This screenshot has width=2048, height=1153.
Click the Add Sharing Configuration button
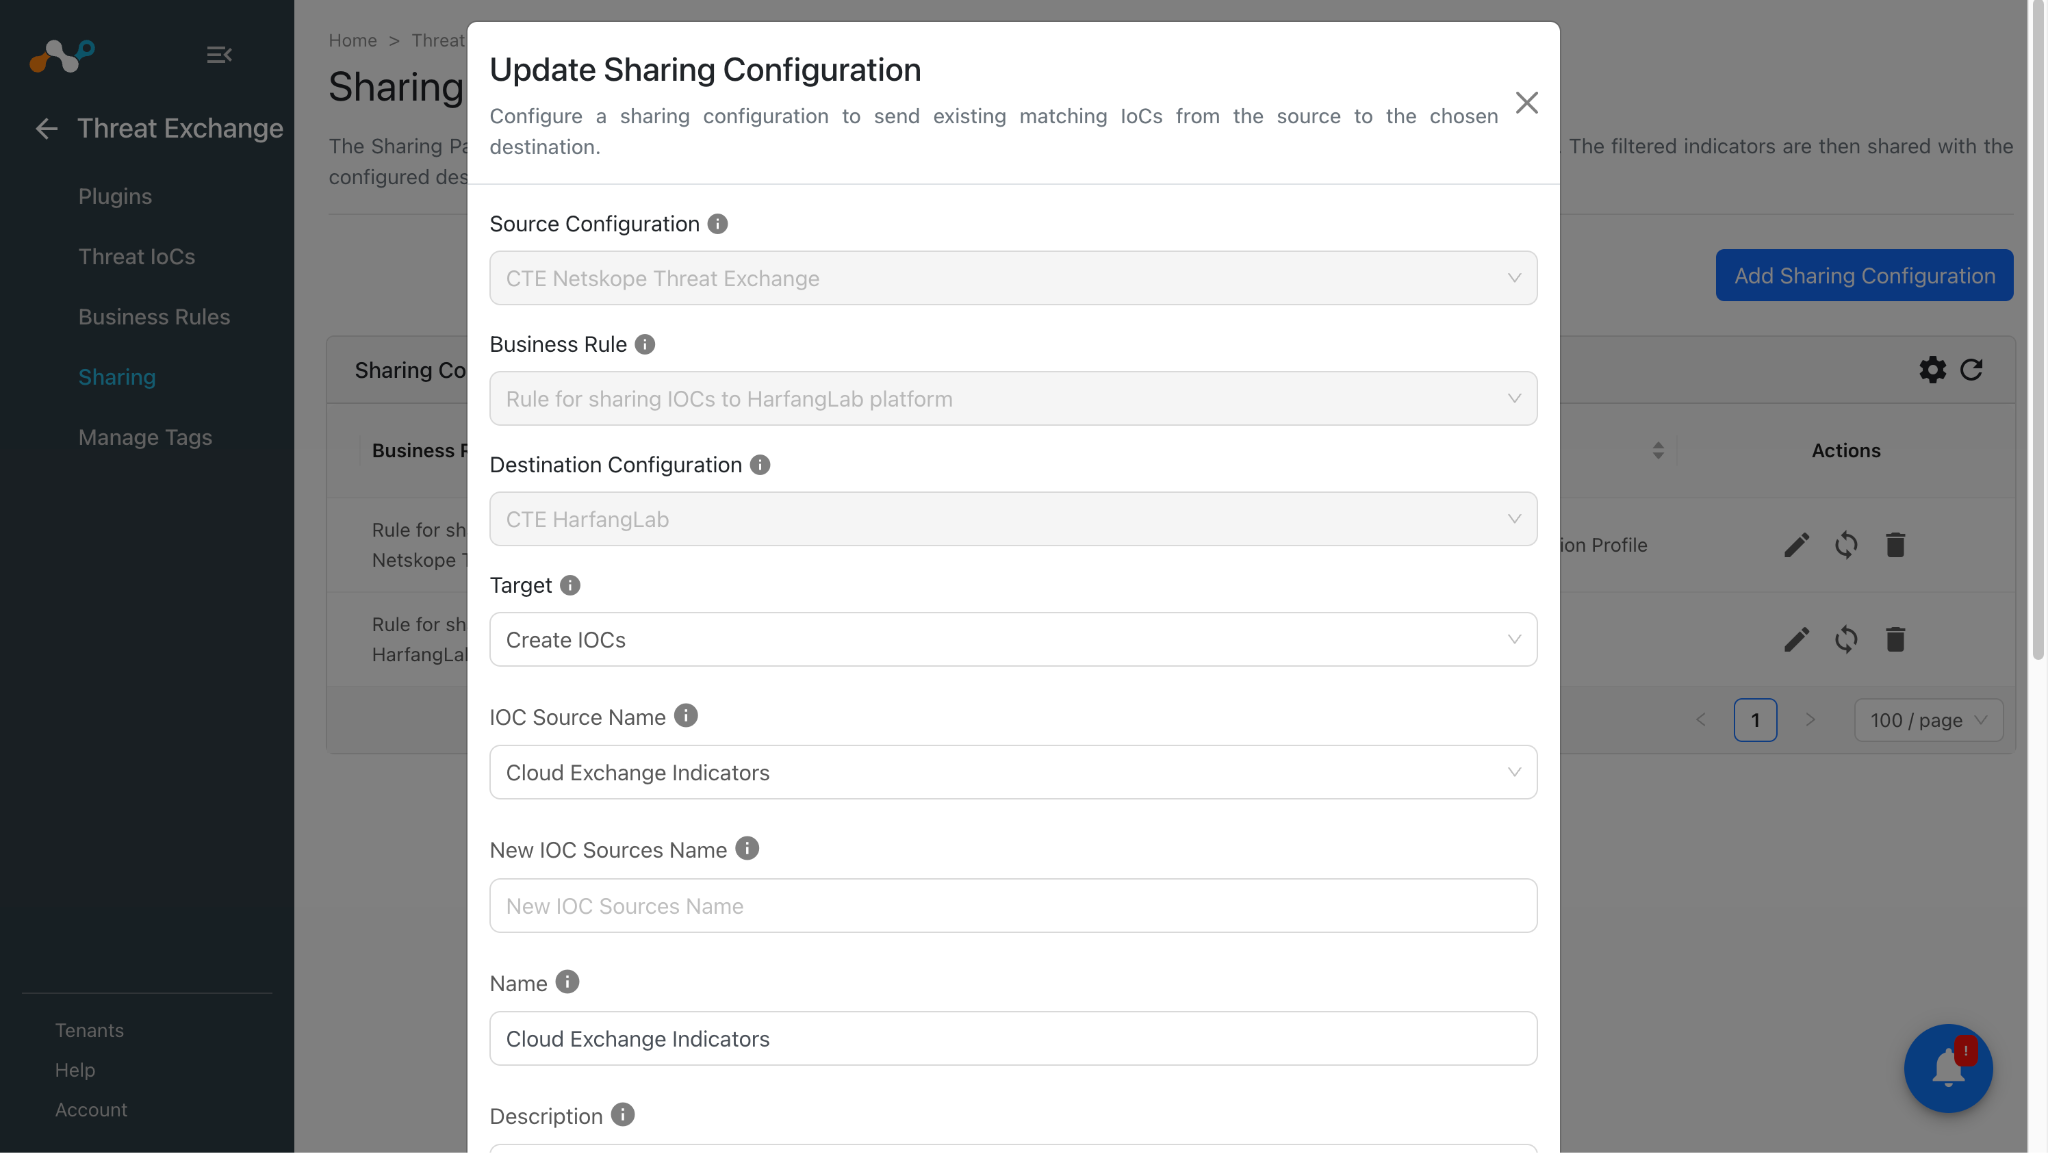click(x=1864, y=275)
